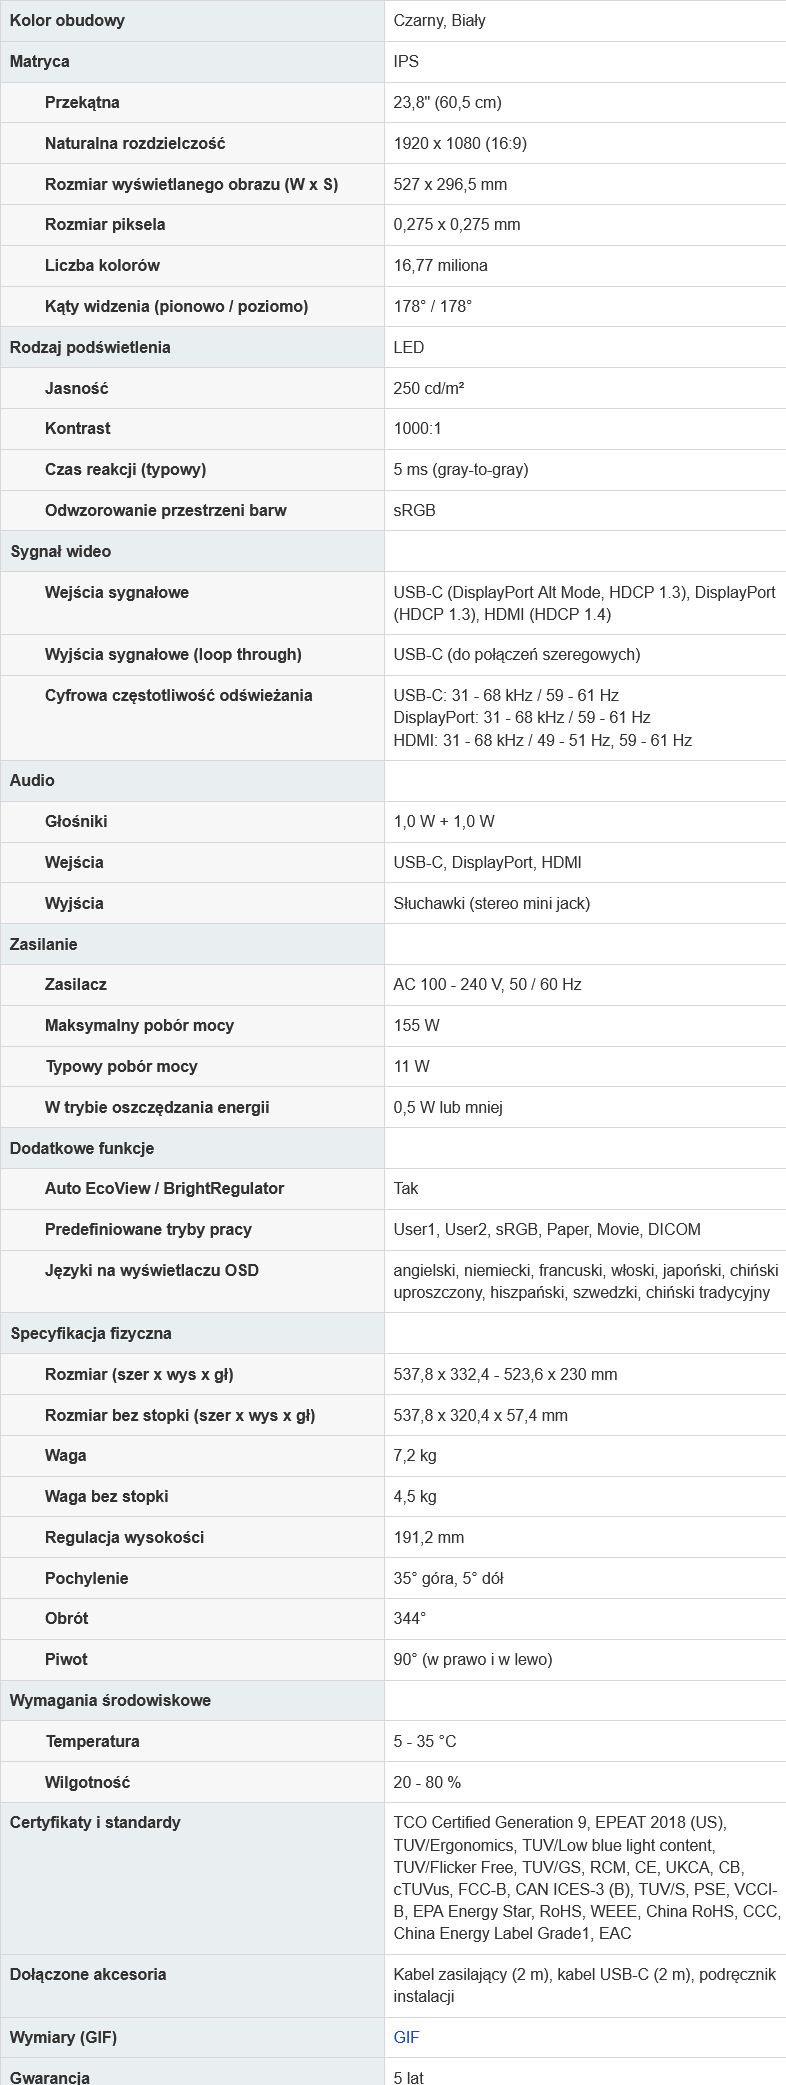Click the 1920 x 1080 resolution value
Screen dimensions: 786x2085
[x=460, y=143]
